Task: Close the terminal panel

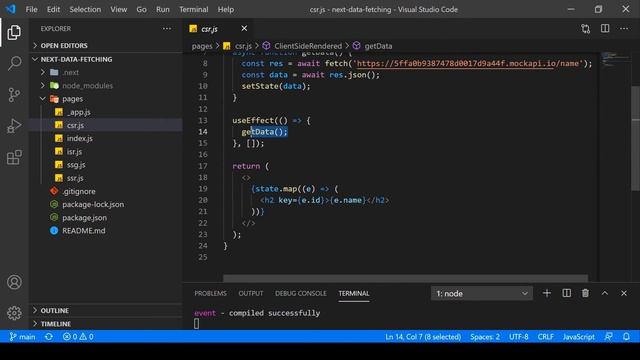Action: [624, 293]
